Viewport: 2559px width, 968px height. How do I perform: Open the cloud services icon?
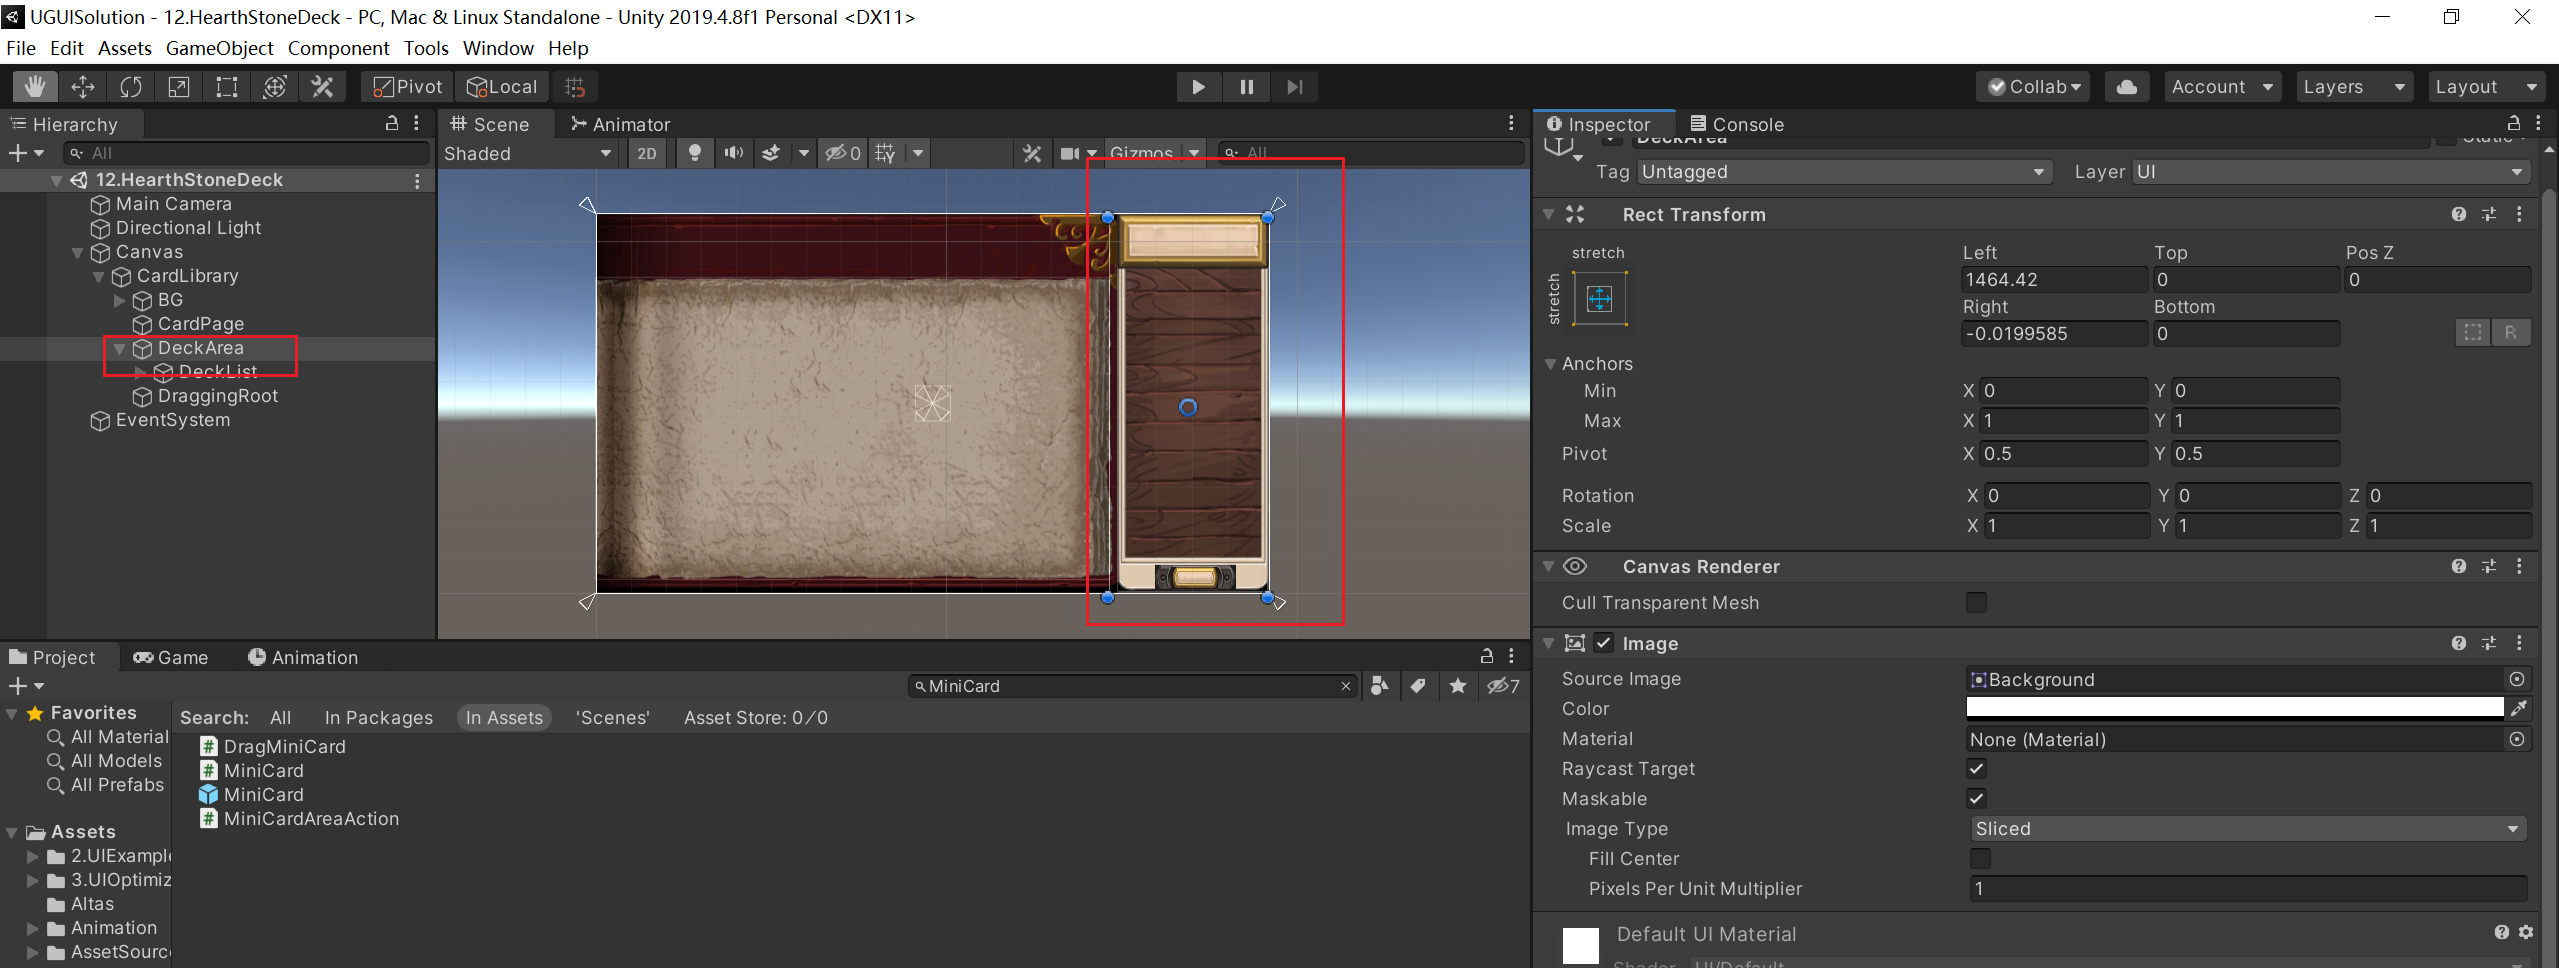point(2127,87)
